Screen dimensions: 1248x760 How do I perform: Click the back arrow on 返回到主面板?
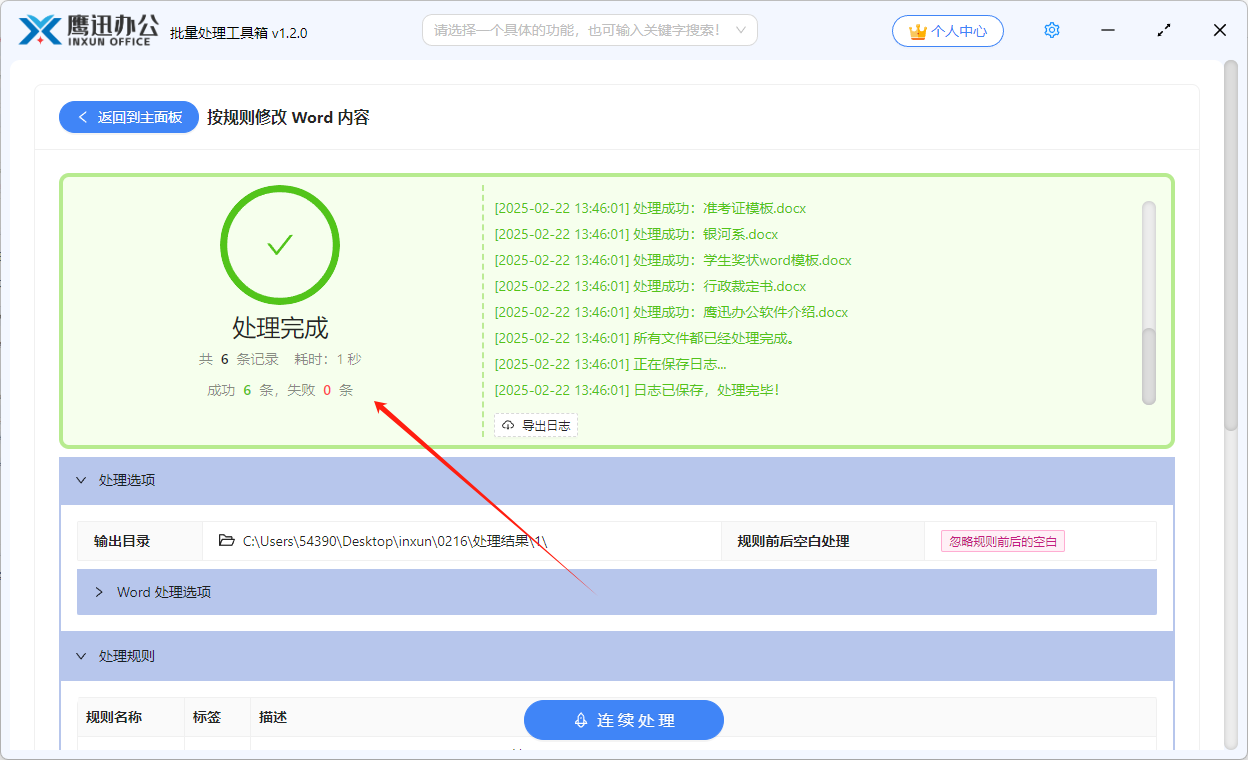click(x=83, y=117)
